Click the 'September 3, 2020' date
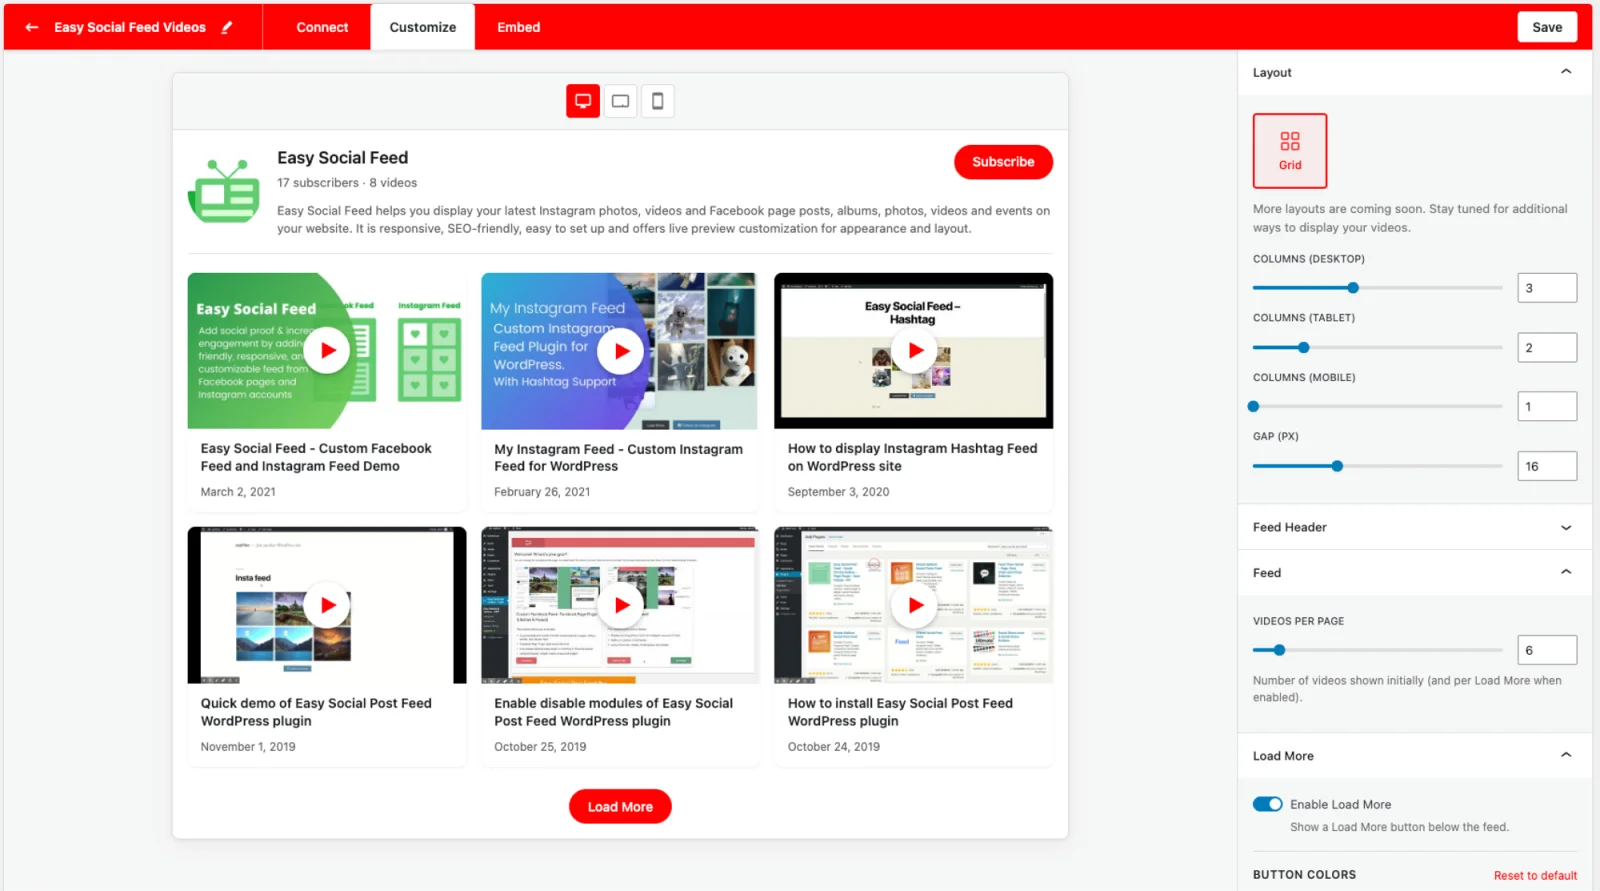 838,492
